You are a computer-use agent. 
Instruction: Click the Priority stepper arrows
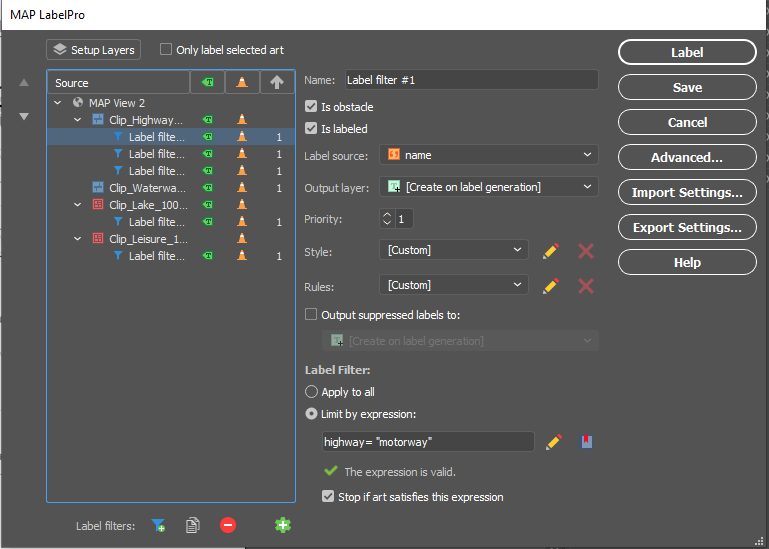(x=387, y=219)
